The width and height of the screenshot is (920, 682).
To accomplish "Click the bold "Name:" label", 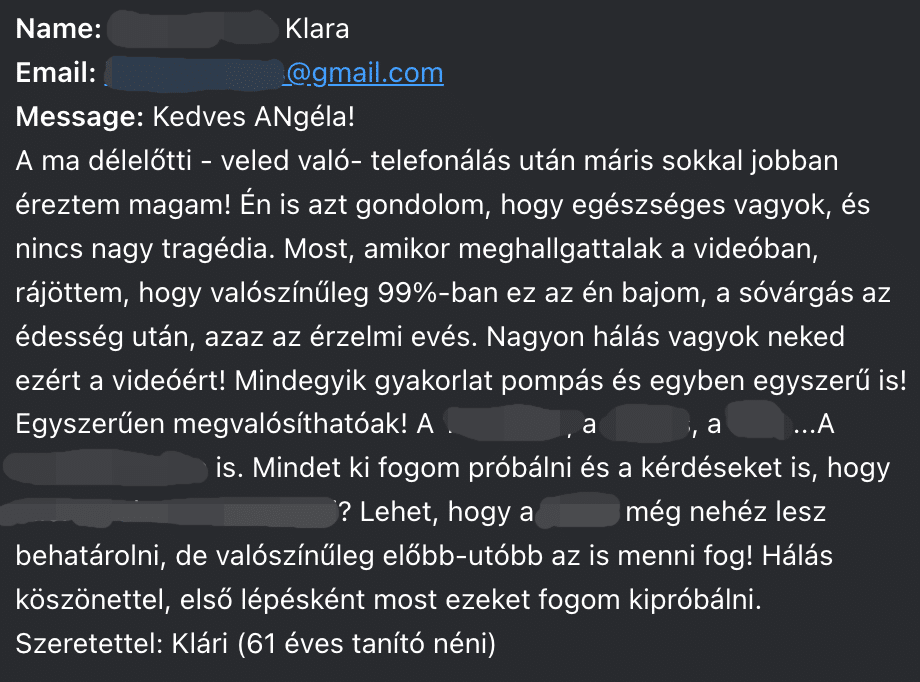I will click(x=59, y=28).
